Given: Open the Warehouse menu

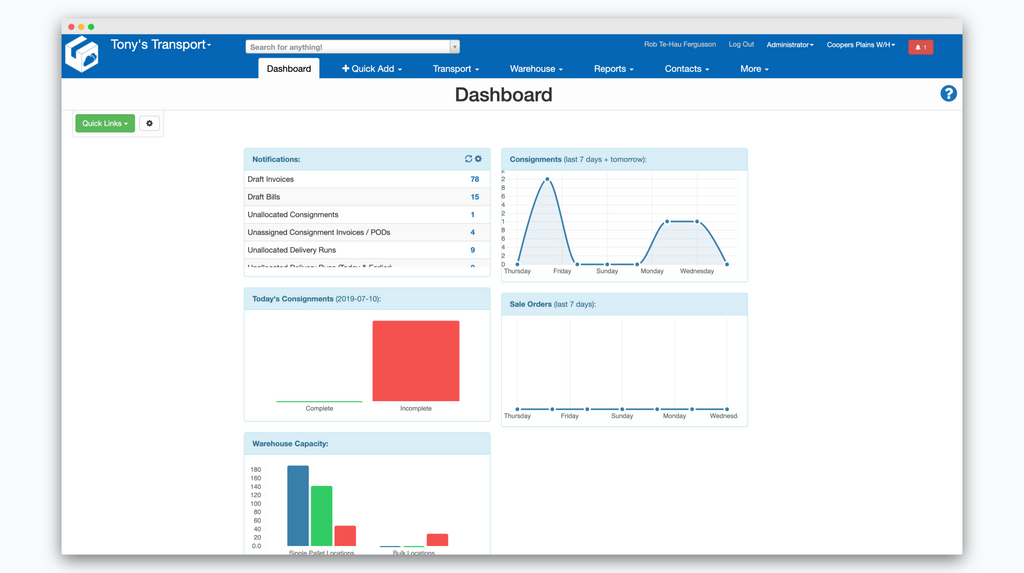Looking at the screenshot, I should click(536, 69).
